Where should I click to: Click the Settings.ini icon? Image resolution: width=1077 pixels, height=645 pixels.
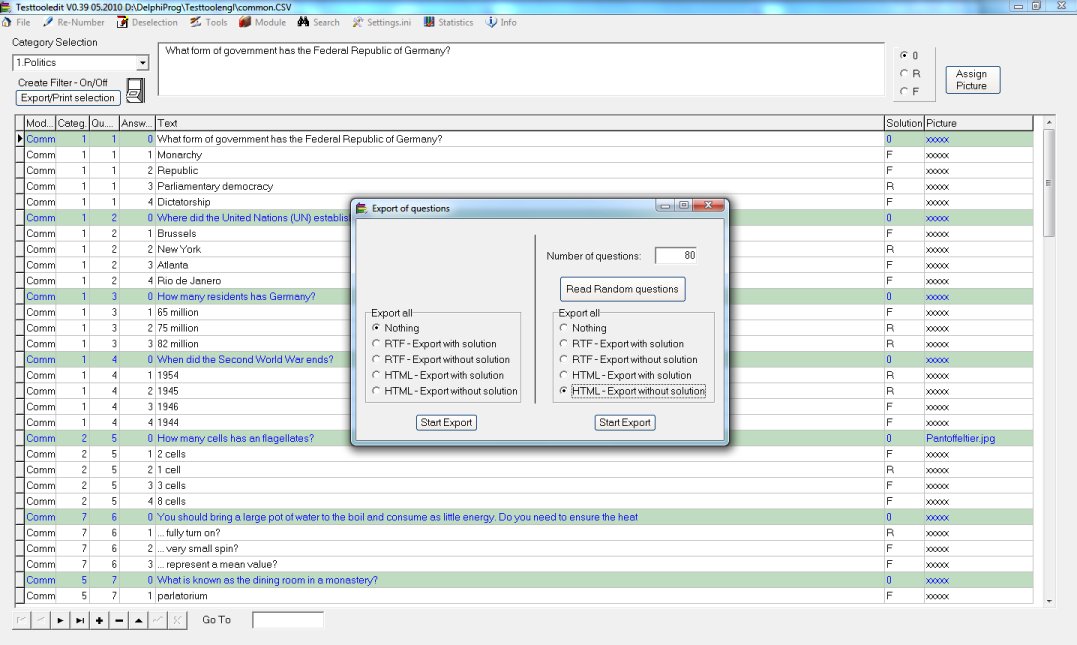click(x=358, y=22)
